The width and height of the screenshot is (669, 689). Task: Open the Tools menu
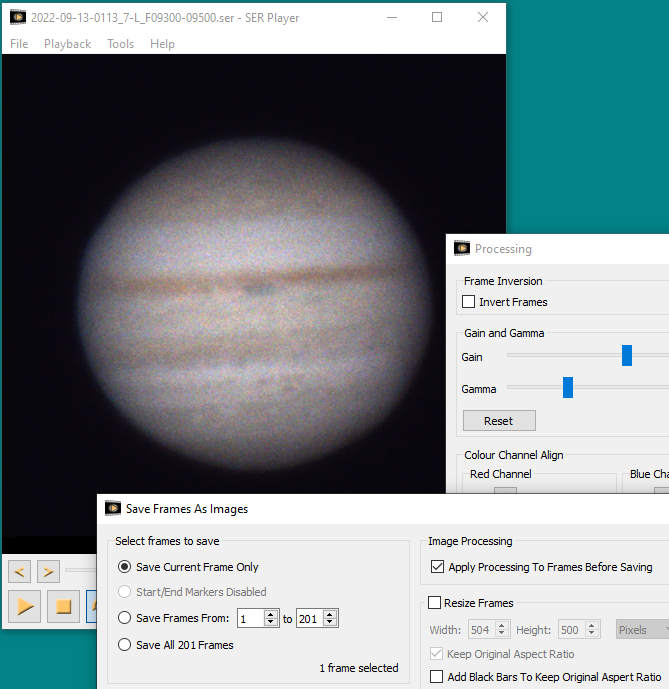click(120, 44)
